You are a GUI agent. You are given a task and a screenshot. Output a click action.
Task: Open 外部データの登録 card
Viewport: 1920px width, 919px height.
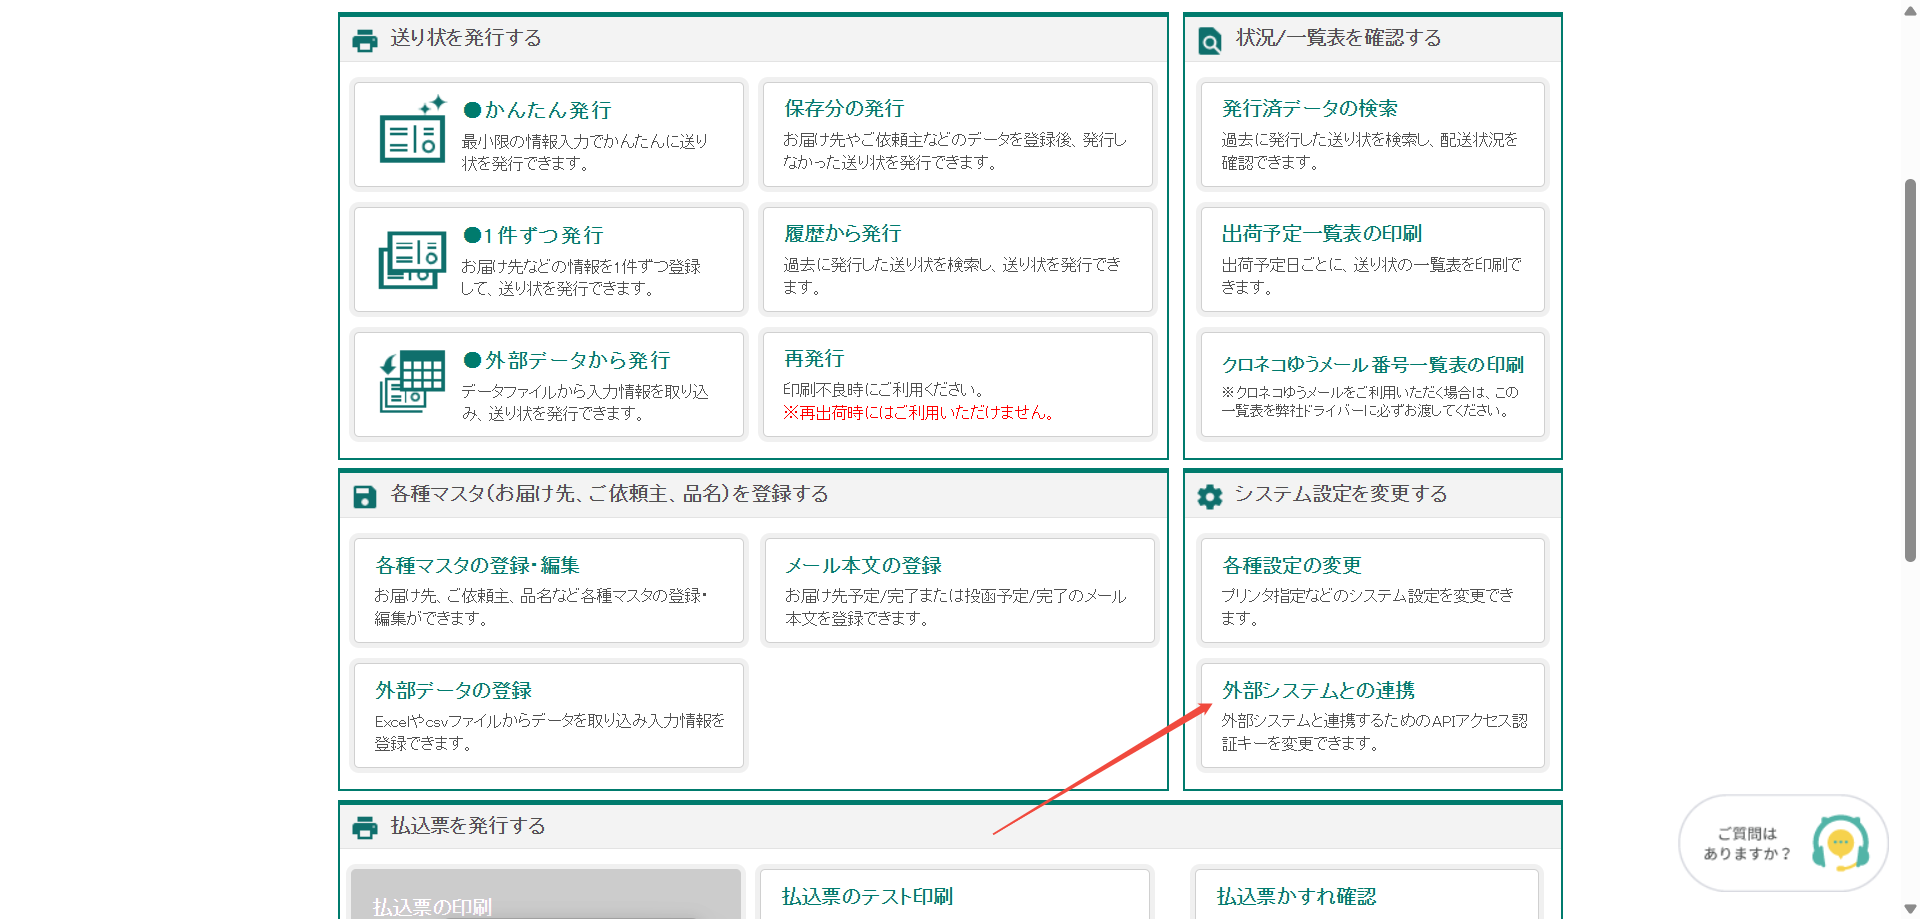tap(549, 716)
